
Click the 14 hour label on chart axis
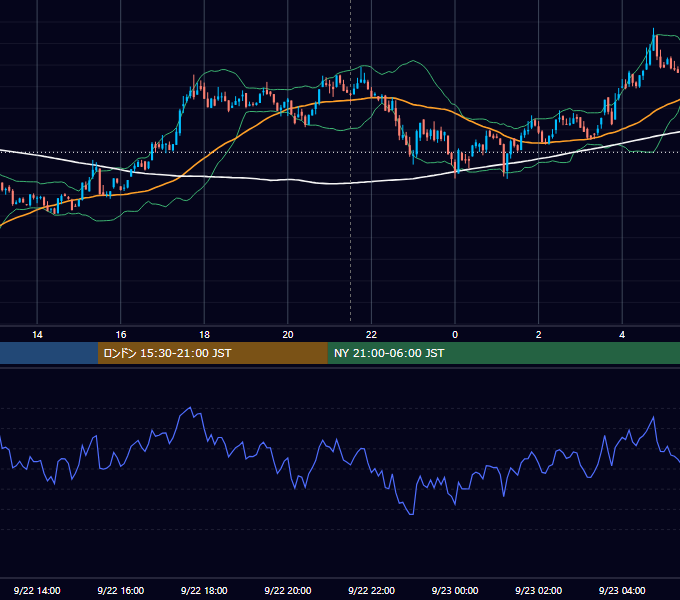tap(37, 335)
